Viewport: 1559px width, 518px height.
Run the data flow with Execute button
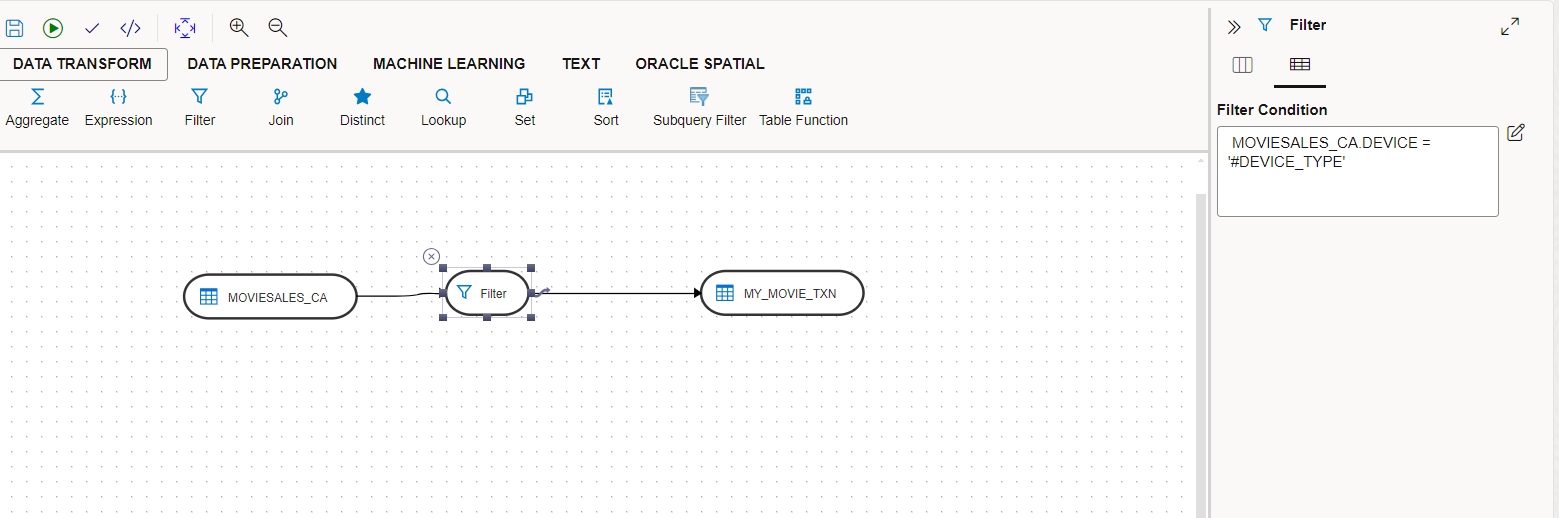pos(52,28)
